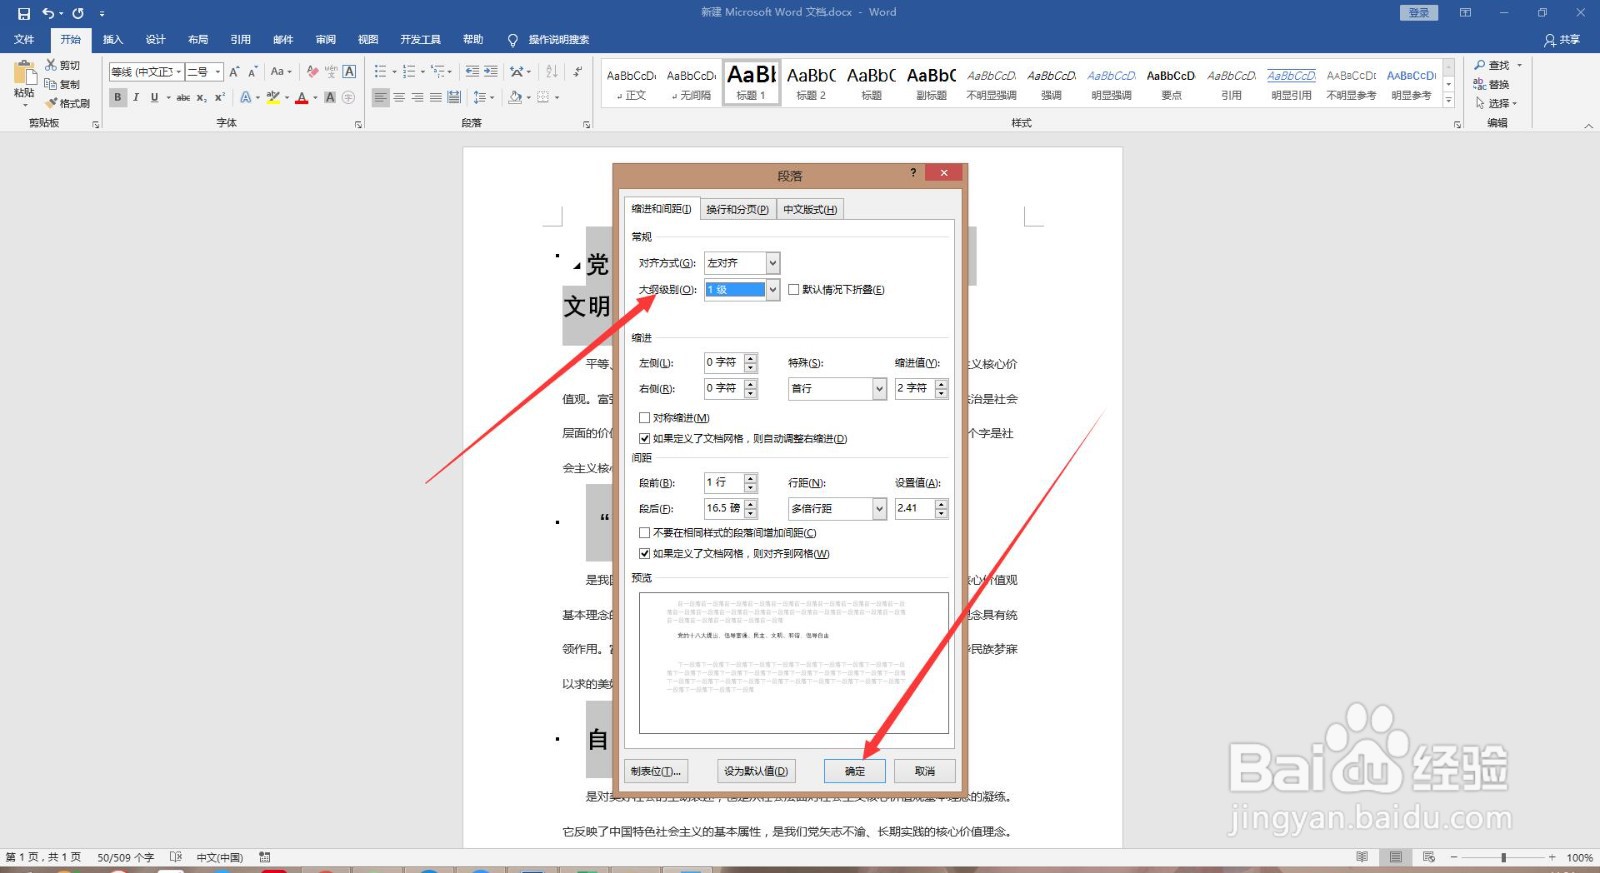Open the change case (Aa) dropdown

281,71
